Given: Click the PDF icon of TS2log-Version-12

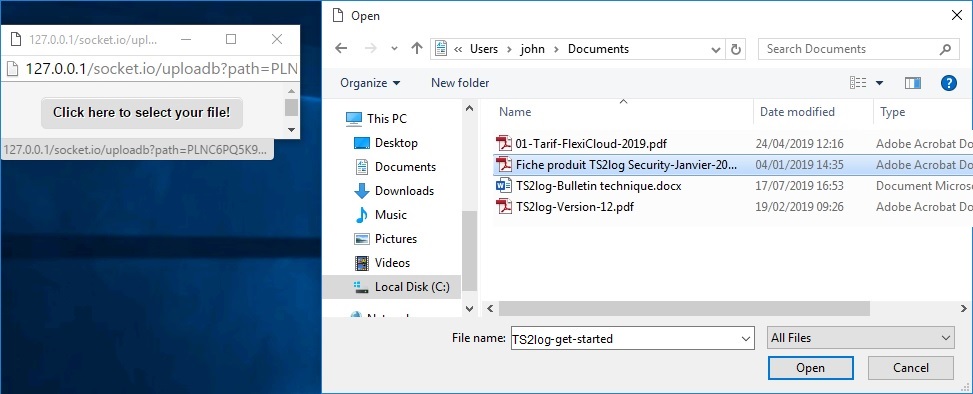Looking at the screenshot, I should (503, 206).
